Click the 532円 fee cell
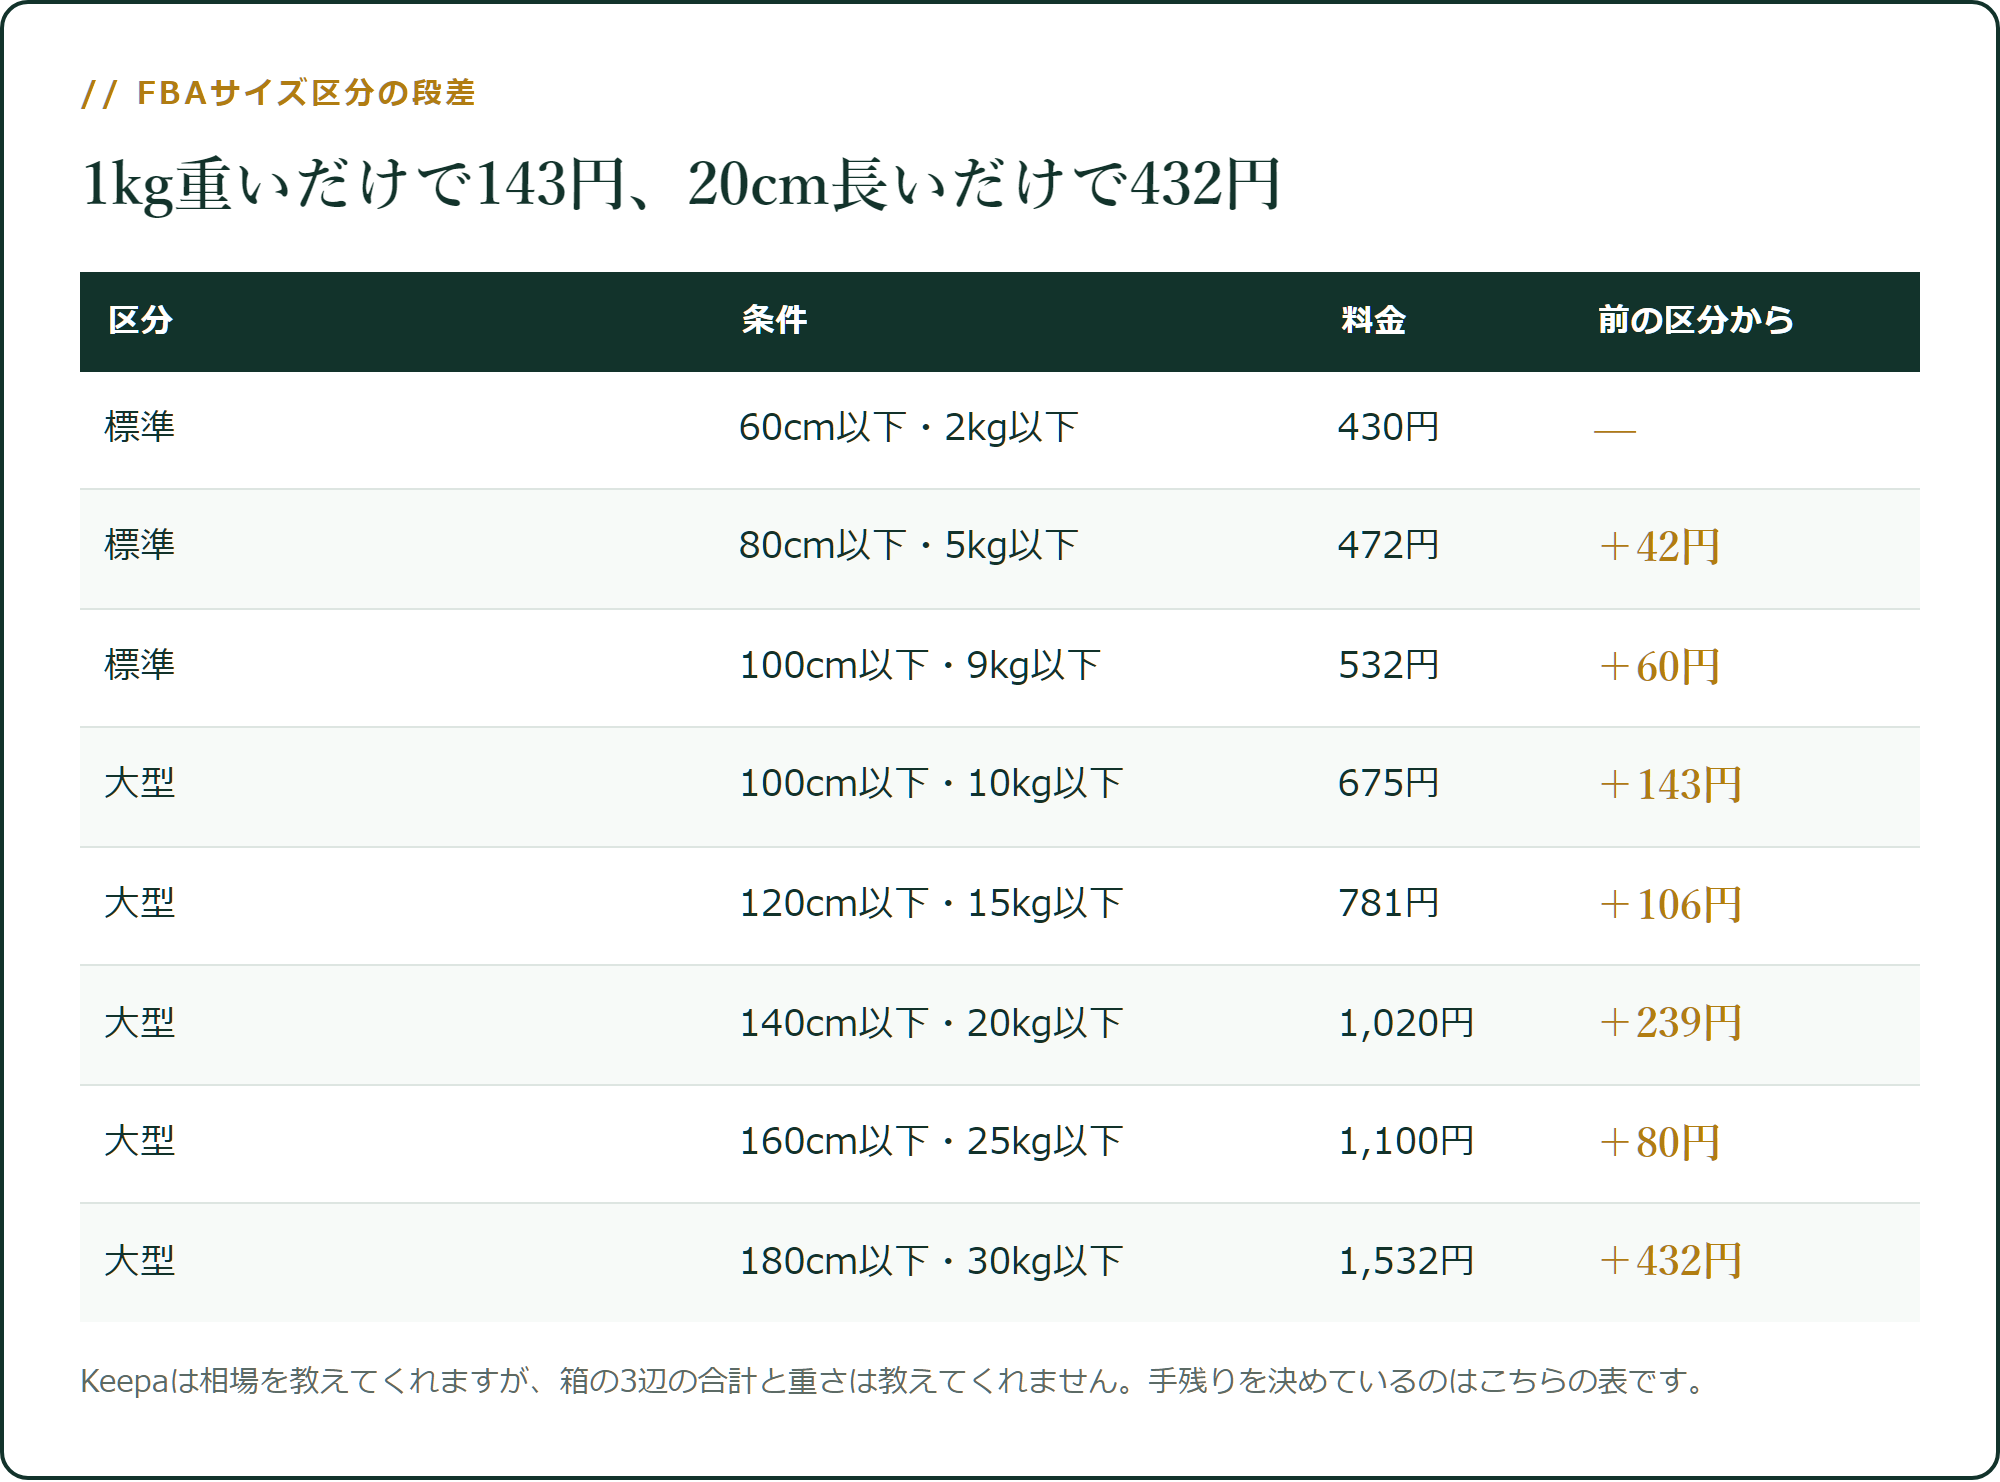This screenshot has height=1482, width=2000. click(1388, 666)
